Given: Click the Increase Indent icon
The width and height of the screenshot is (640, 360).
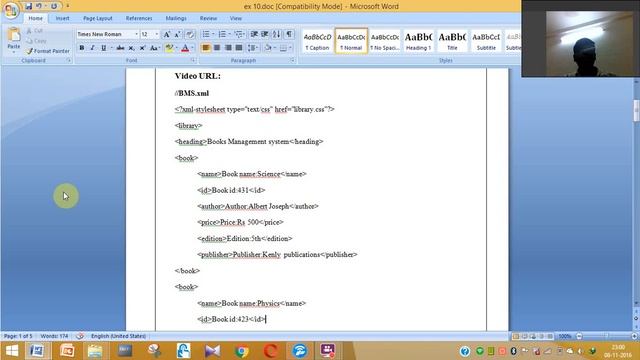Looking at the screenshot, I should (265, 34).
